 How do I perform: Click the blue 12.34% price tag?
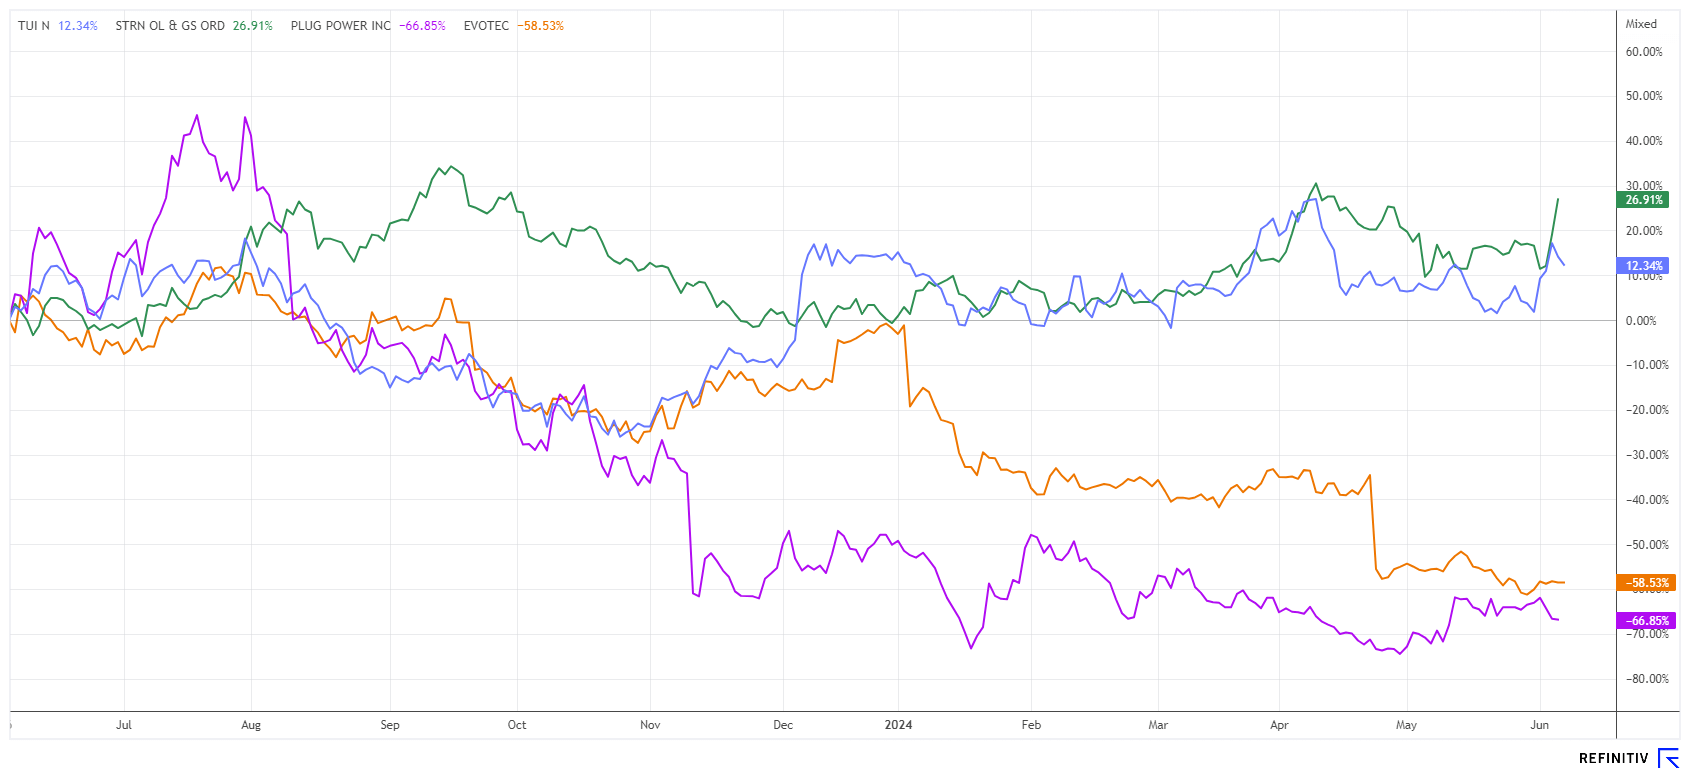pos(1643,266)
